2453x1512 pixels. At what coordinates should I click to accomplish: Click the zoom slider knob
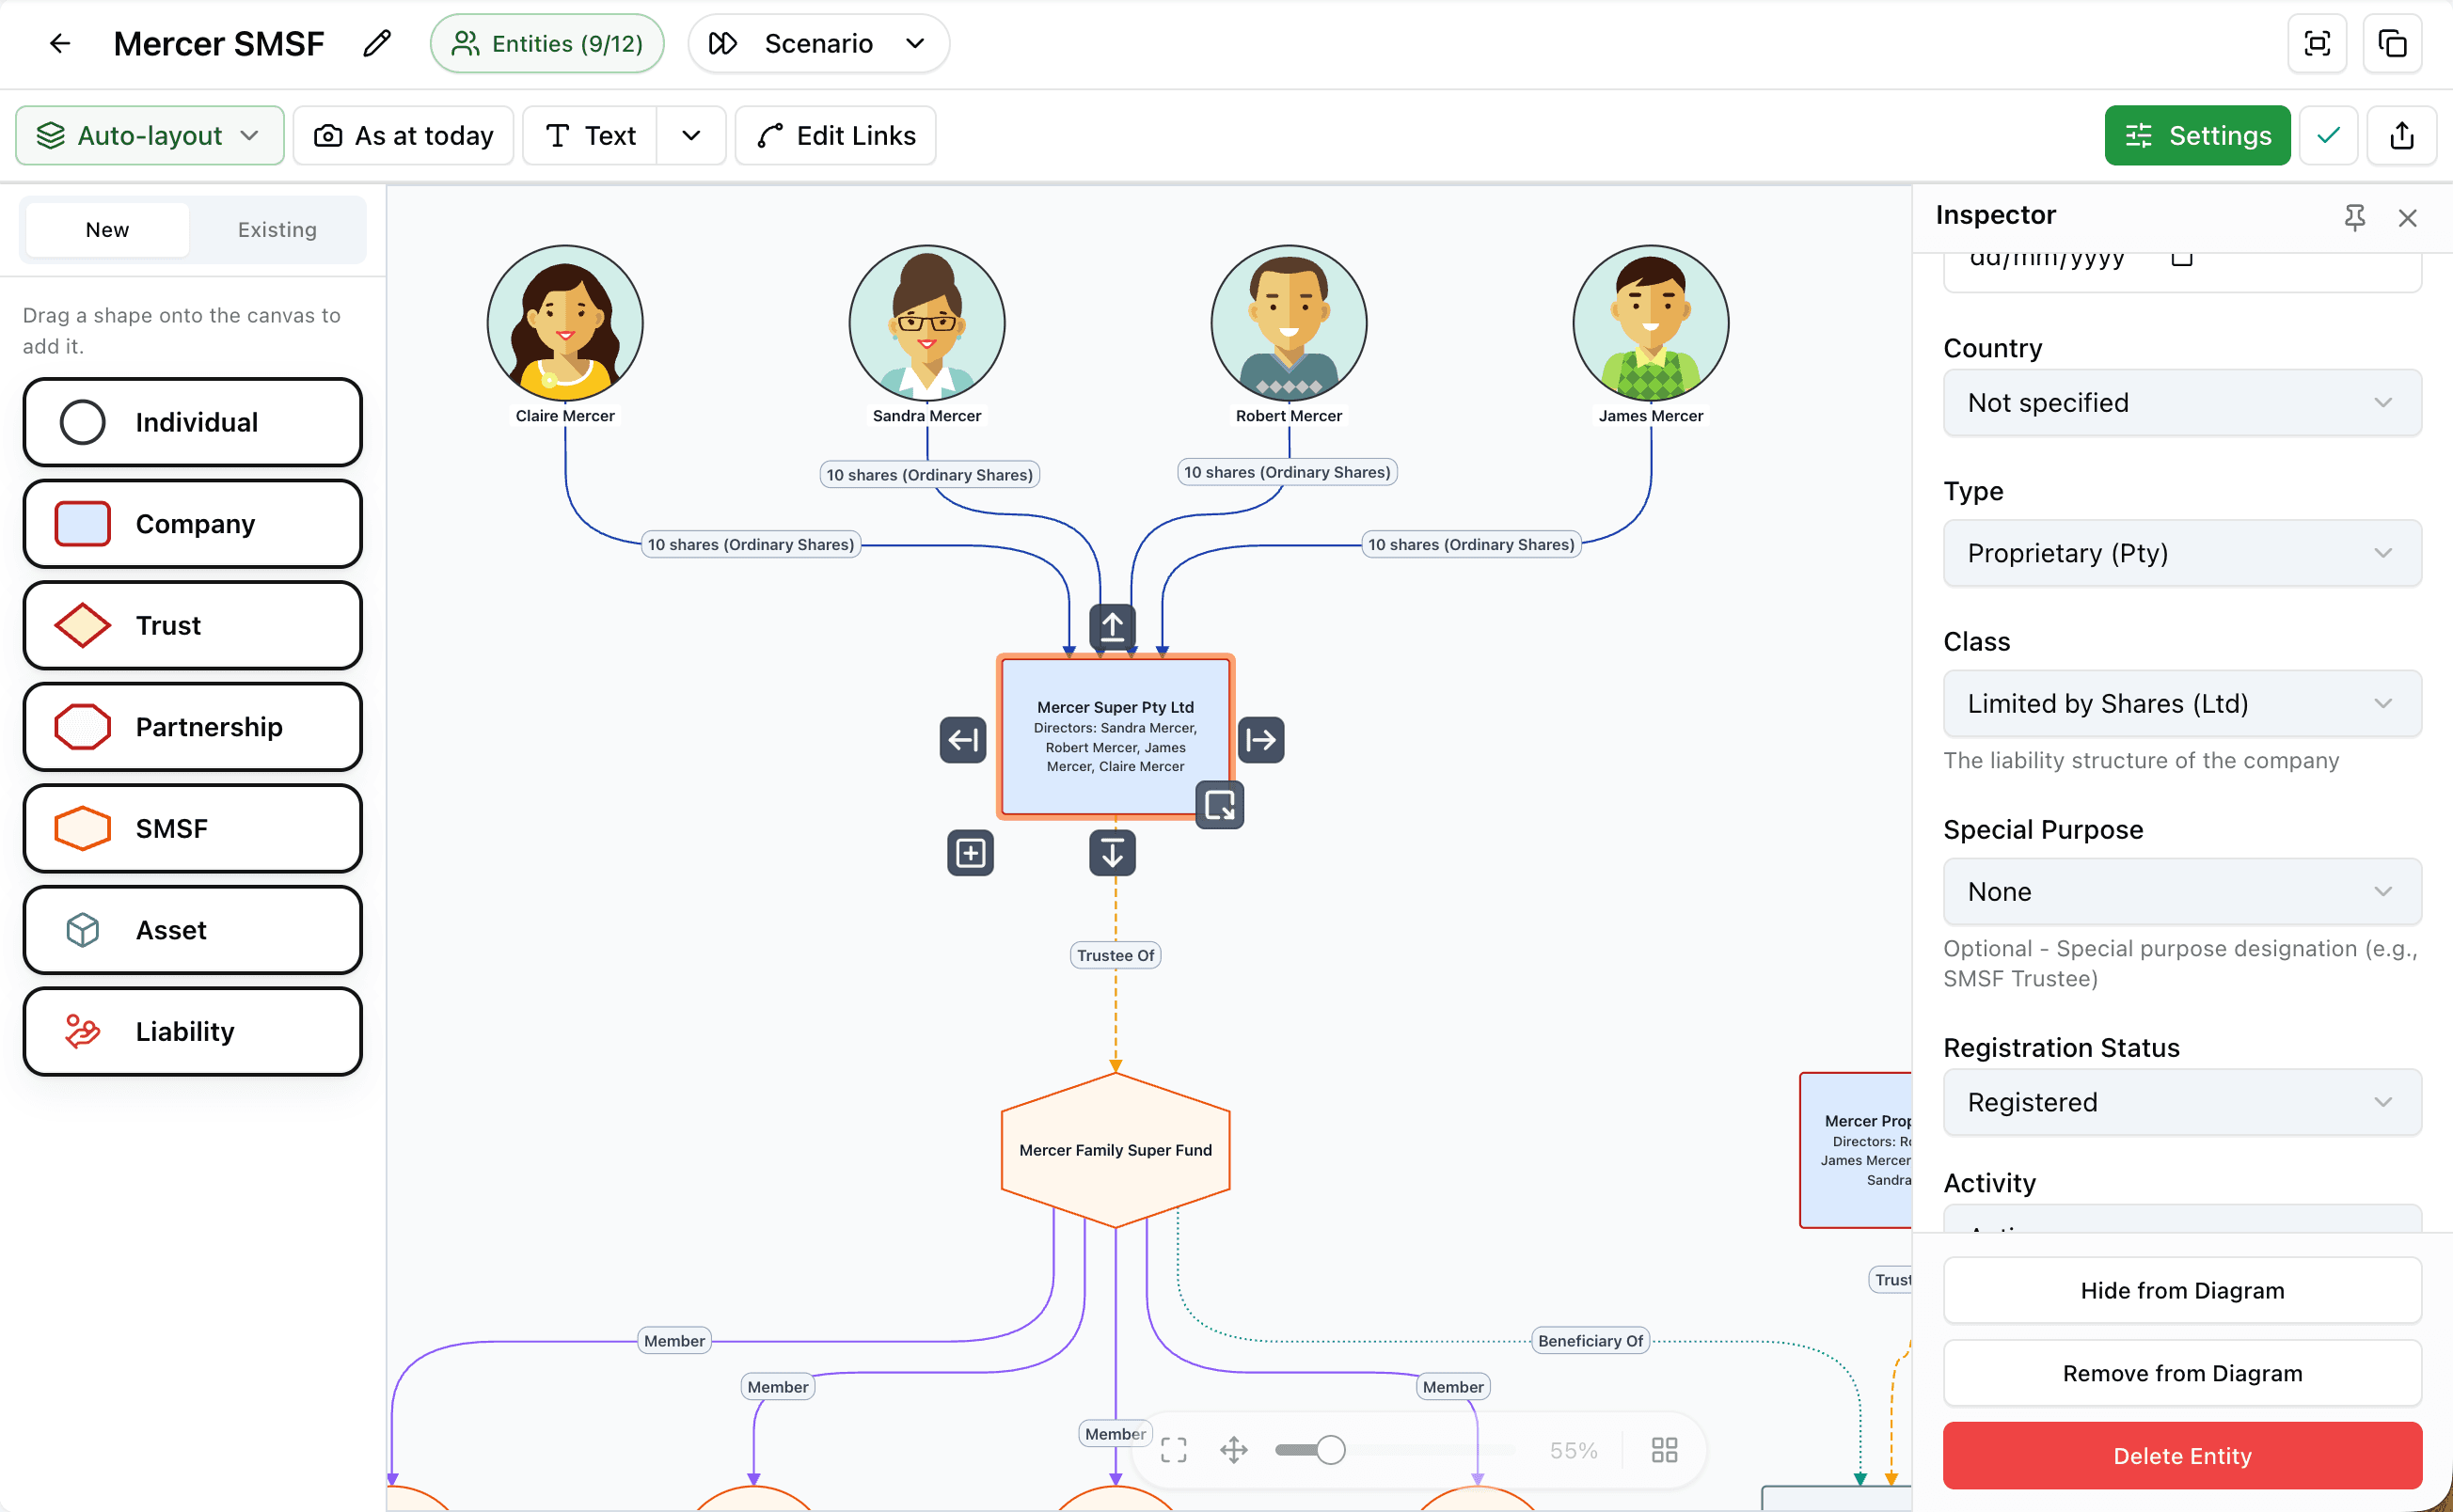tap(1330, 1450)
